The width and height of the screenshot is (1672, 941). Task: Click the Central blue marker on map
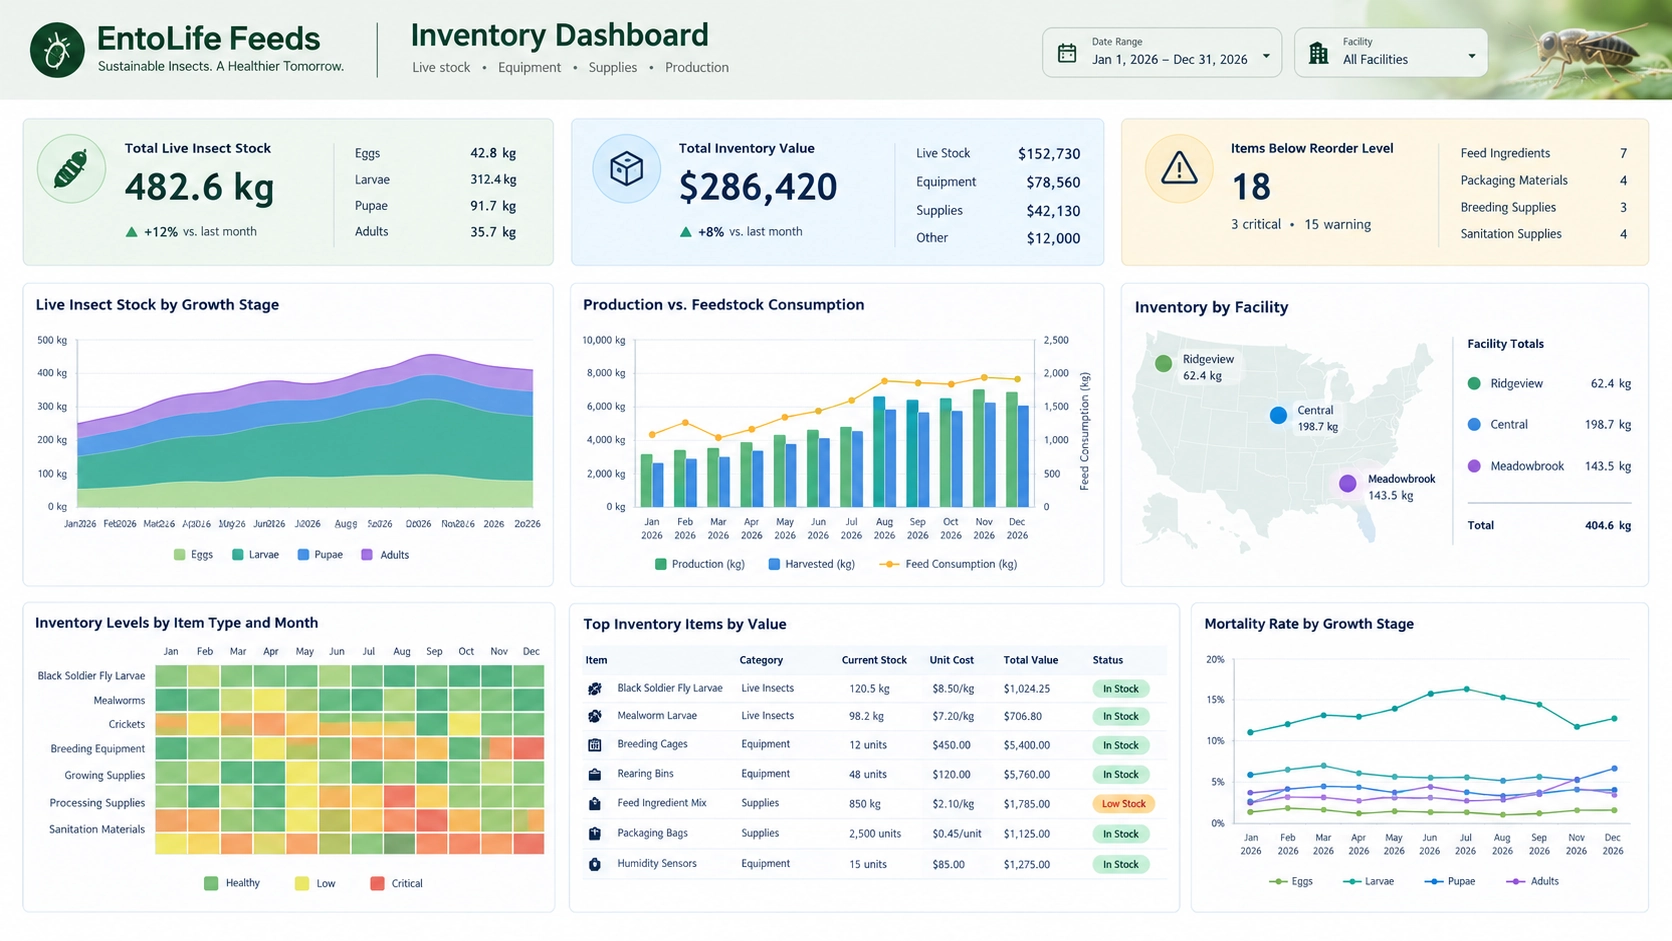[1278, 416]
